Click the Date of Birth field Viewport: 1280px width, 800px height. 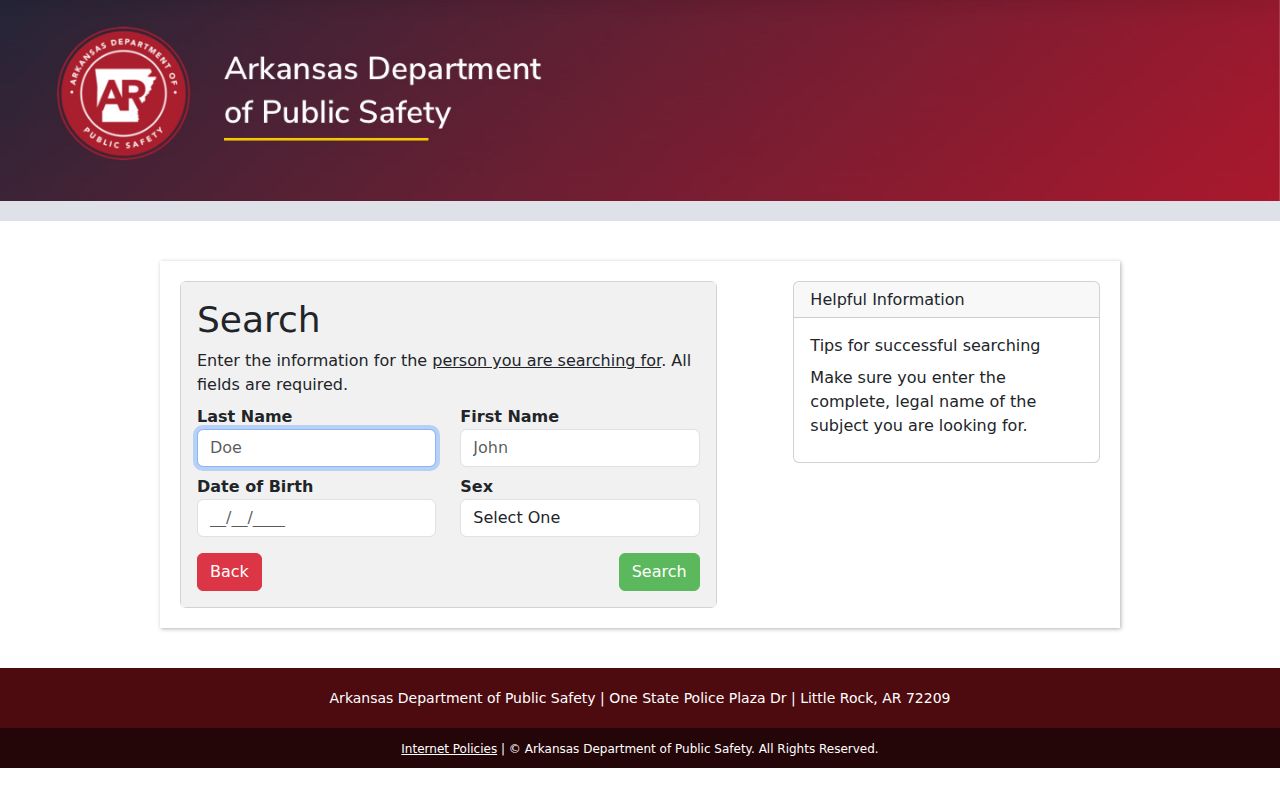(316, 518)
